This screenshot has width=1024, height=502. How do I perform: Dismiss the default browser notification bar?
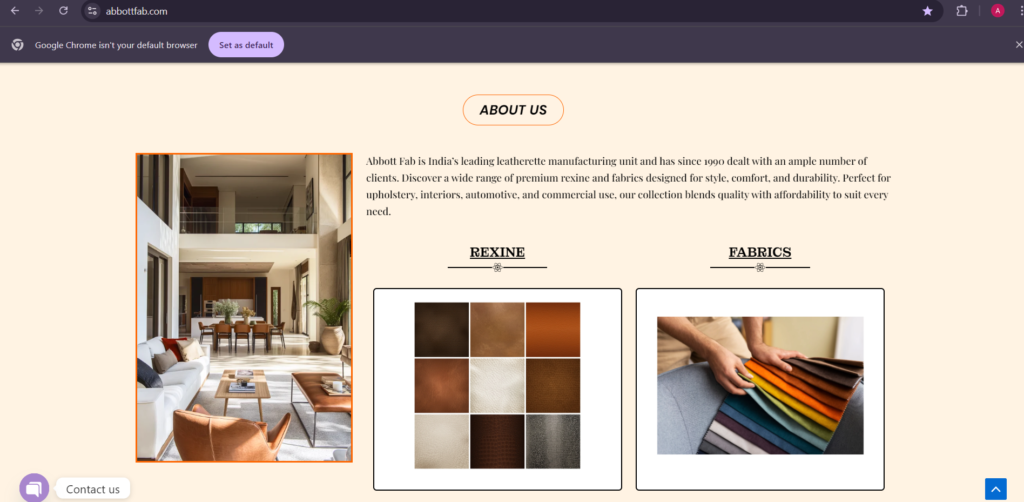(x=1018, y=44)
